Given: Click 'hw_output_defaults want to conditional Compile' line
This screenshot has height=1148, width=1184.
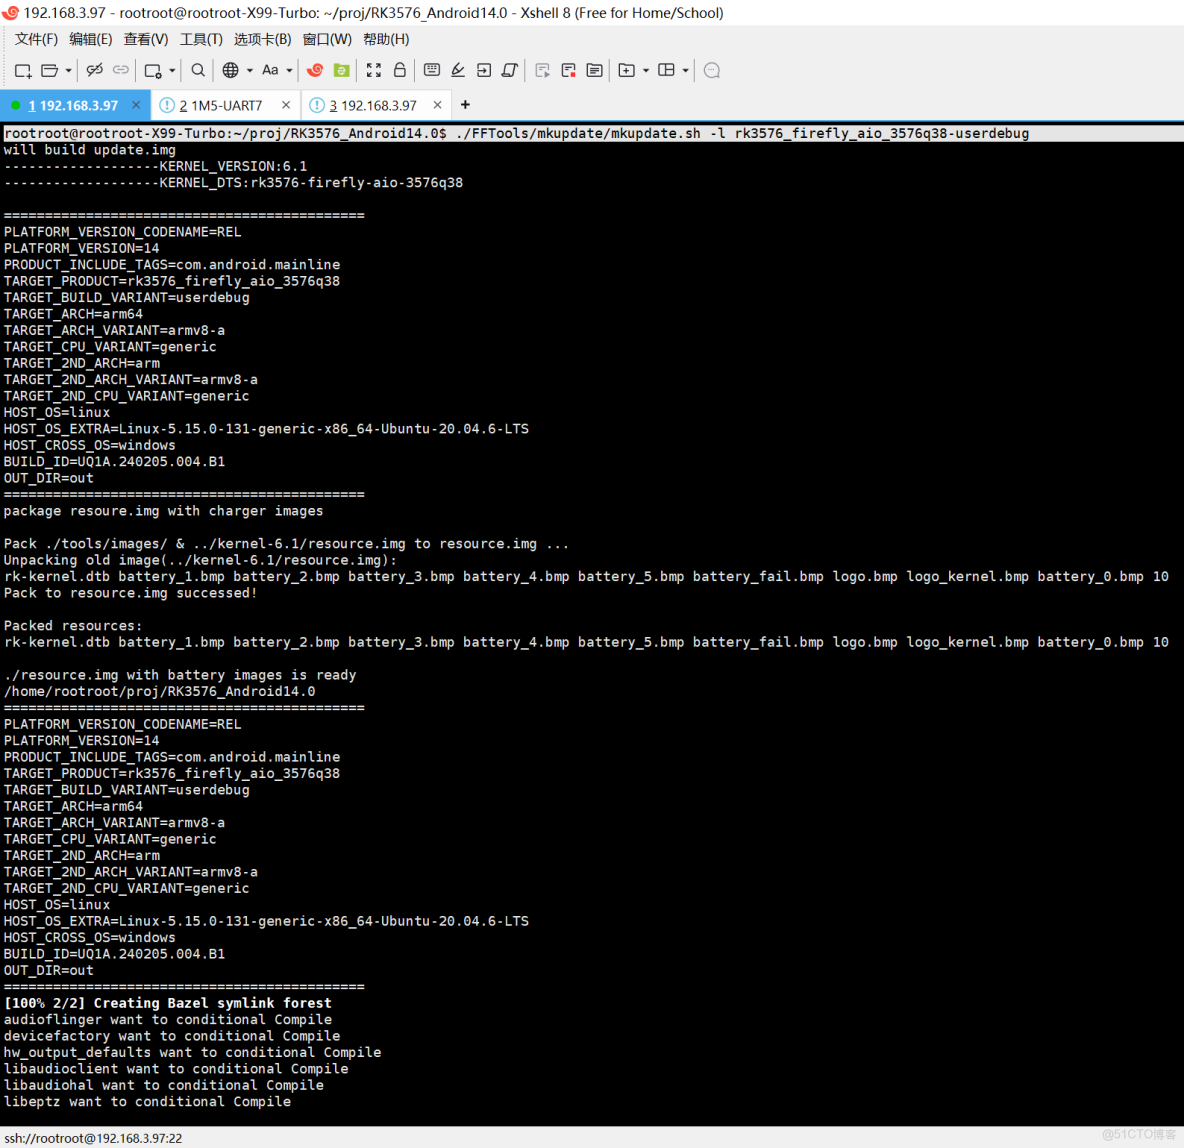Looking at the screenshot, I should [193, 1053].
